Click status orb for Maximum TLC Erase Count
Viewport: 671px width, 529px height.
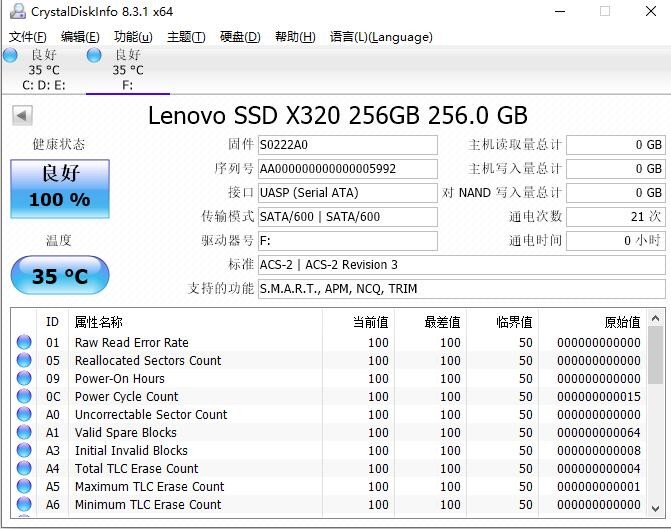pos(24,486)
